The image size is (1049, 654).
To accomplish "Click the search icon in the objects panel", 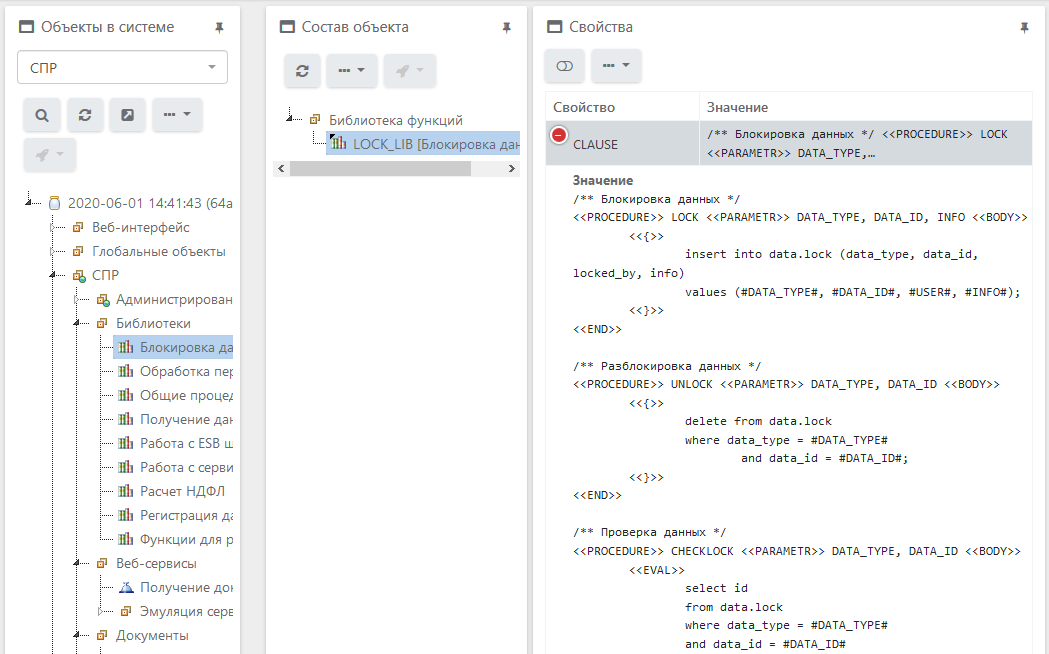I will 42,115.
